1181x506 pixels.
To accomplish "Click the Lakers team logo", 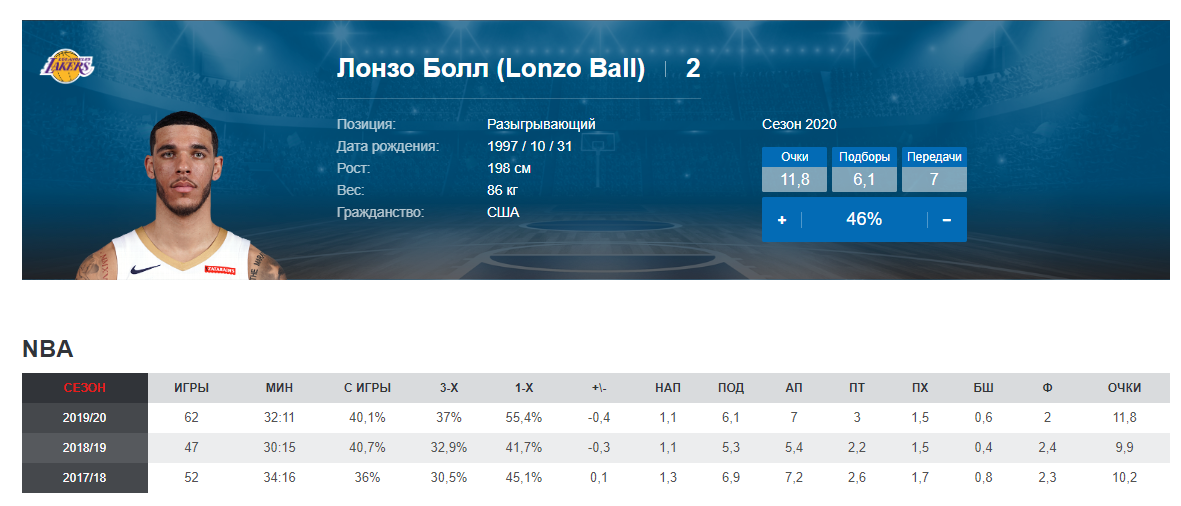I will (x=67, y=64).
